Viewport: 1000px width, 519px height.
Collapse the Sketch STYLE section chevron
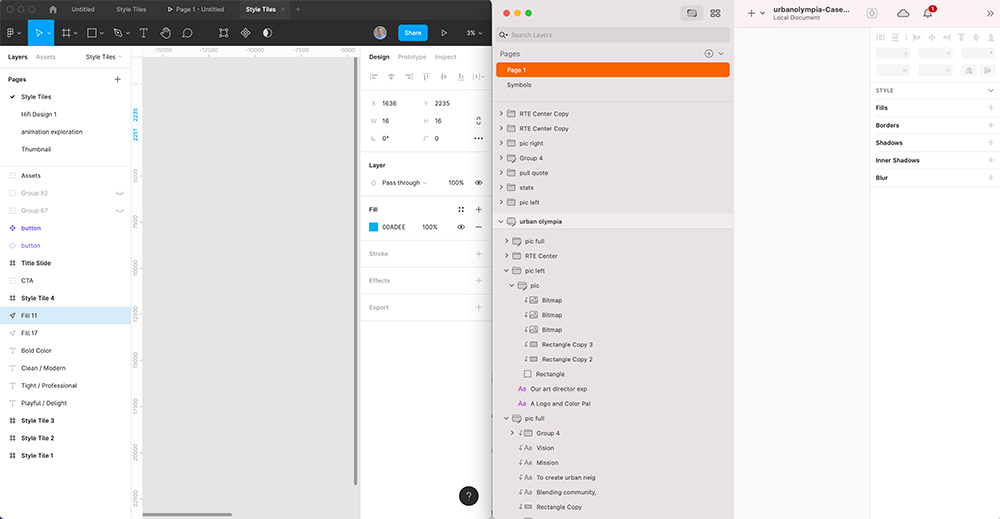pos(990,91)
